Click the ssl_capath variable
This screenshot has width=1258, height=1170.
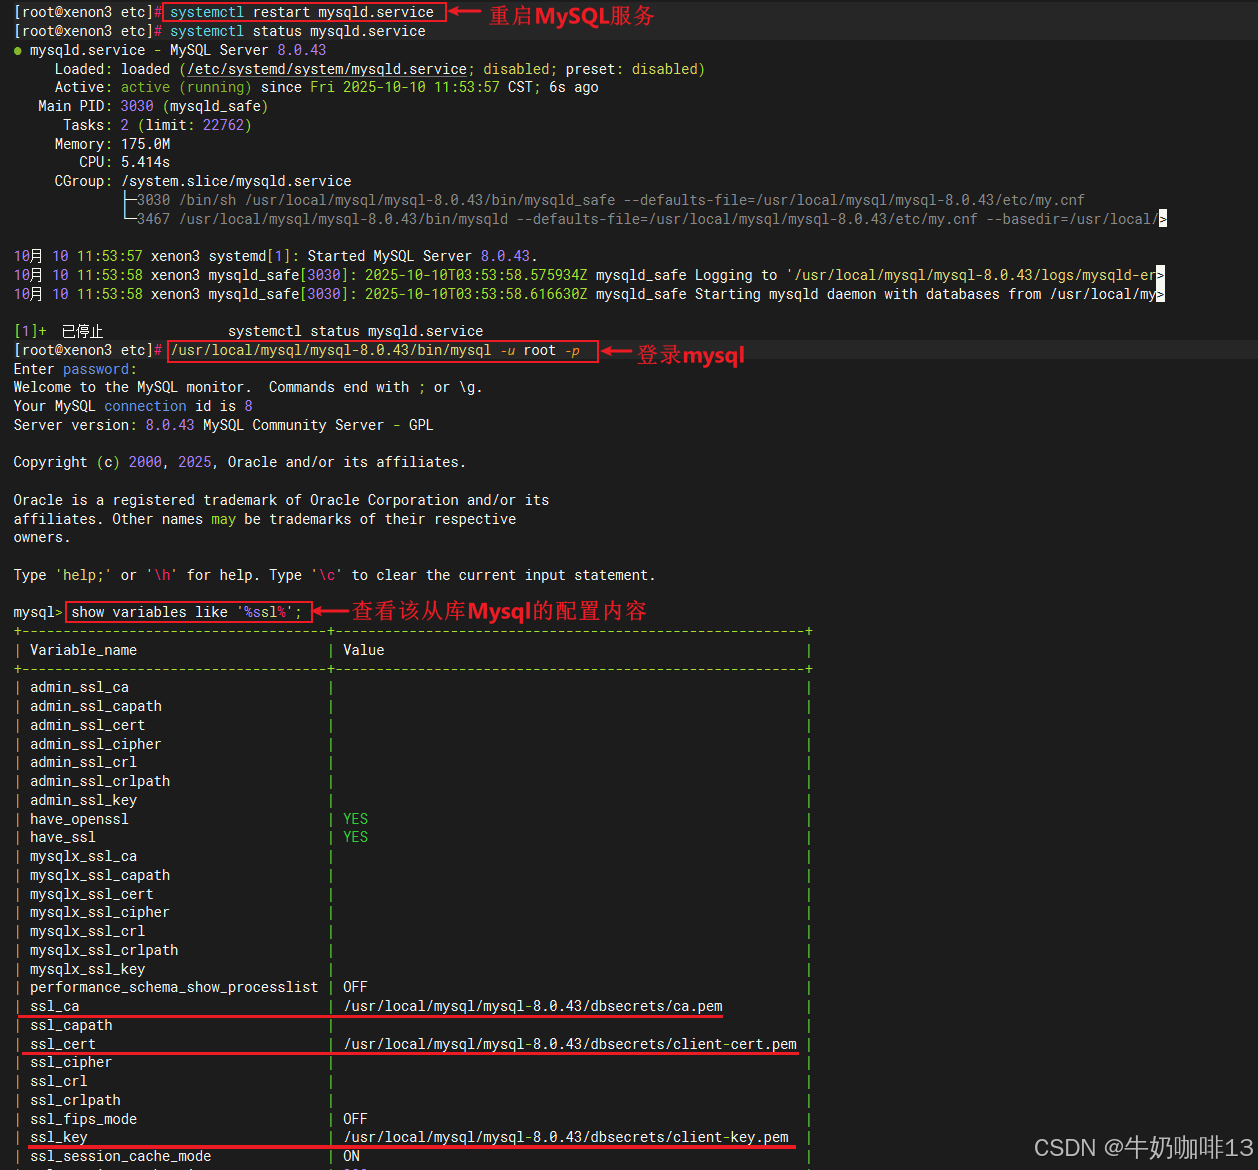pos(71,1025)
